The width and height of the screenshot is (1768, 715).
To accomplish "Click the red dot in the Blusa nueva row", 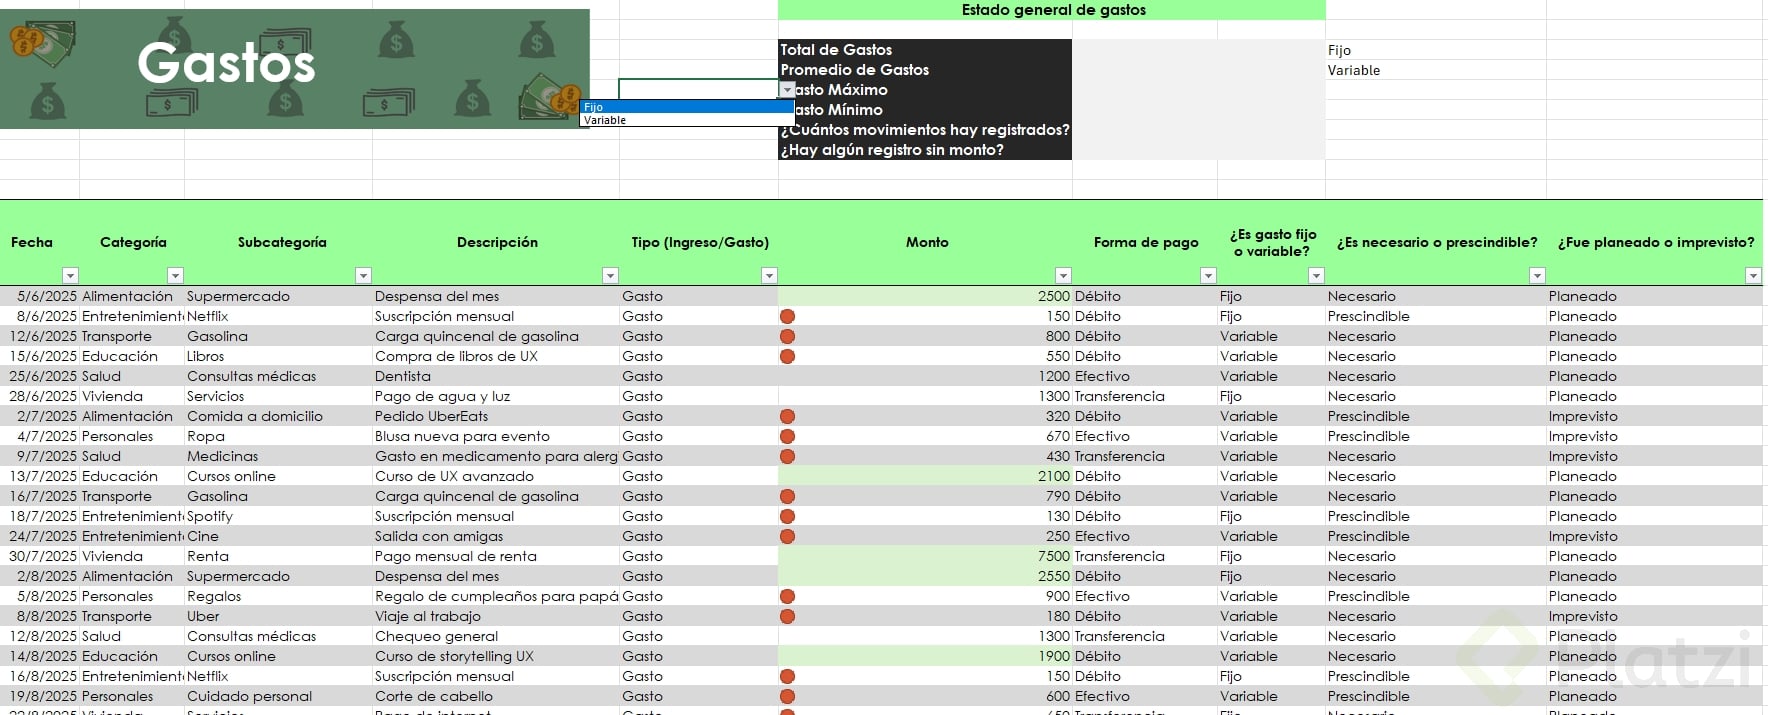I will [787, 436].
